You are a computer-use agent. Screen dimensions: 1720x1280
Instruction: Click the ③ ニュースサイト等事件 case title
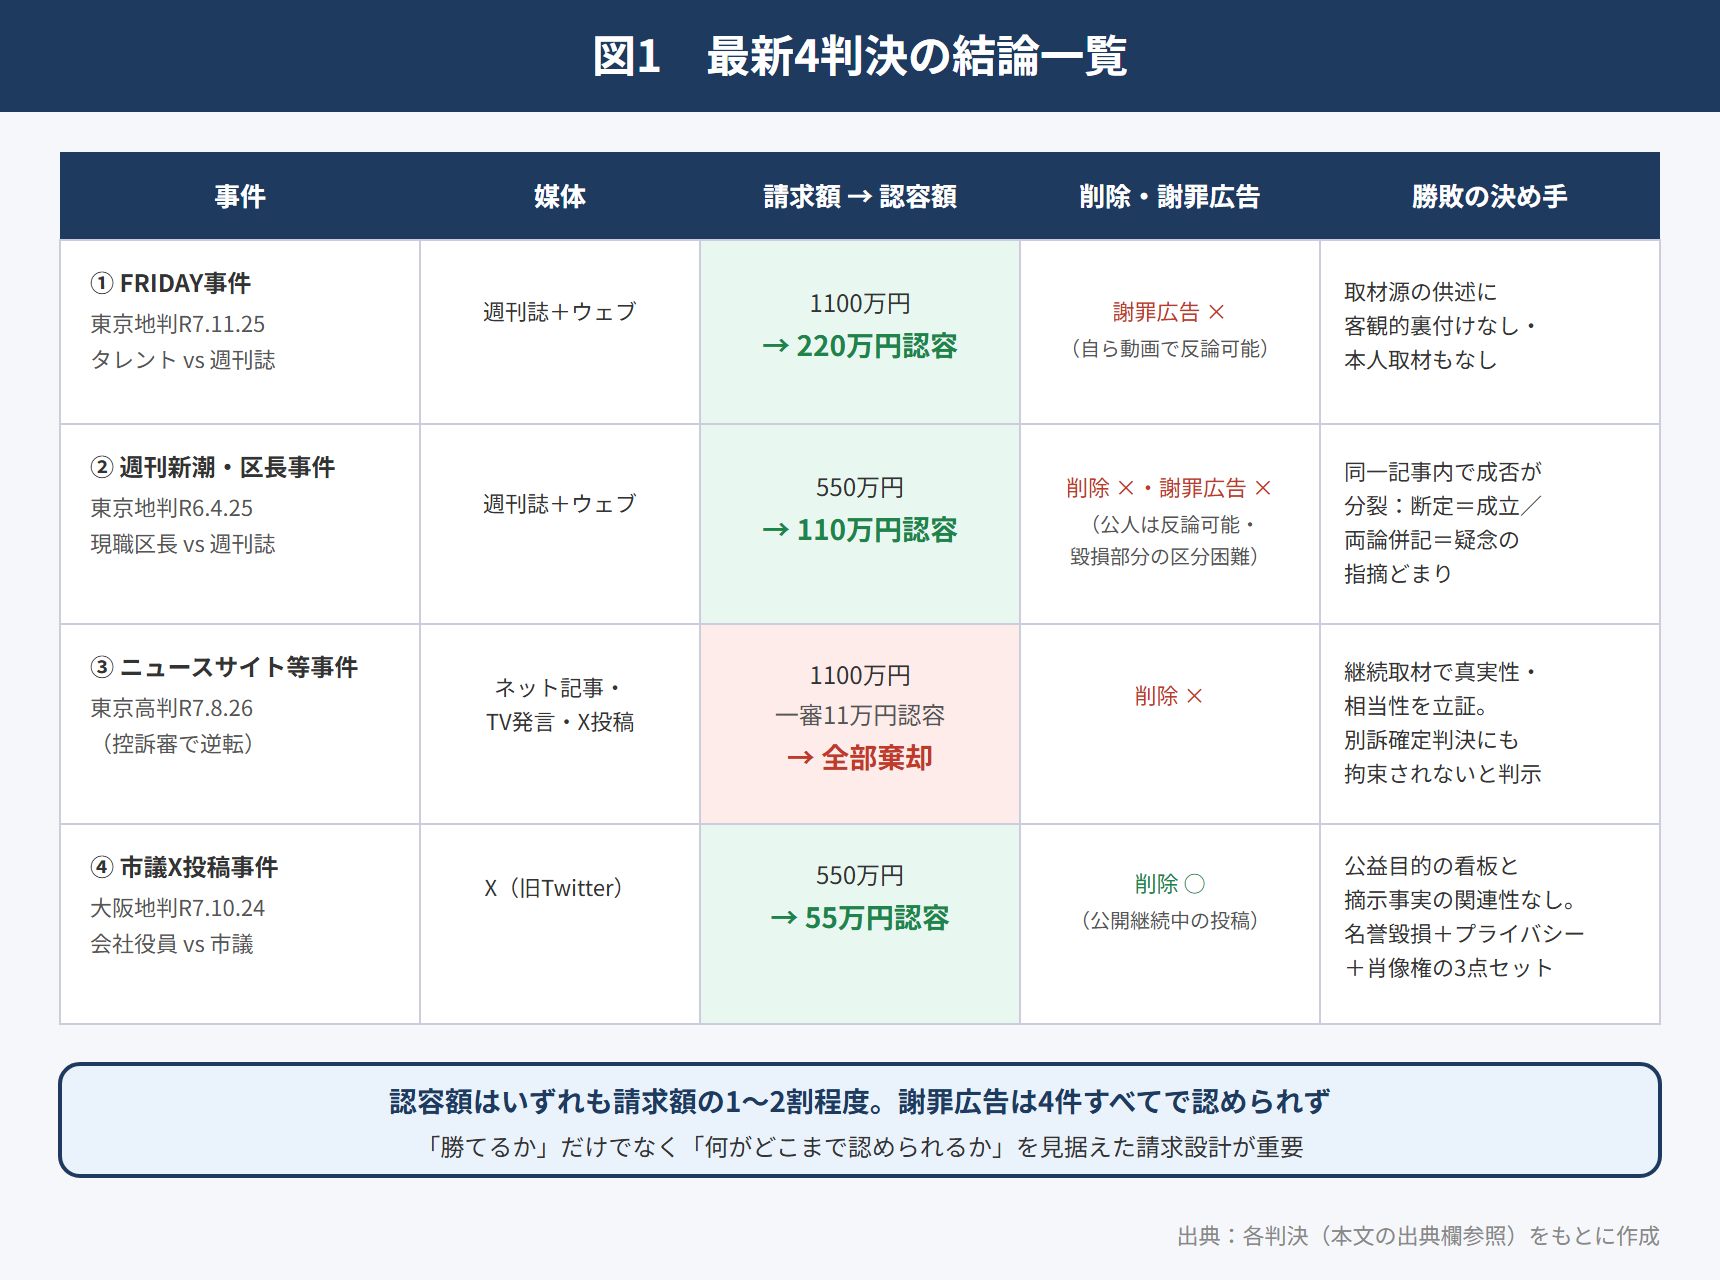224,667
